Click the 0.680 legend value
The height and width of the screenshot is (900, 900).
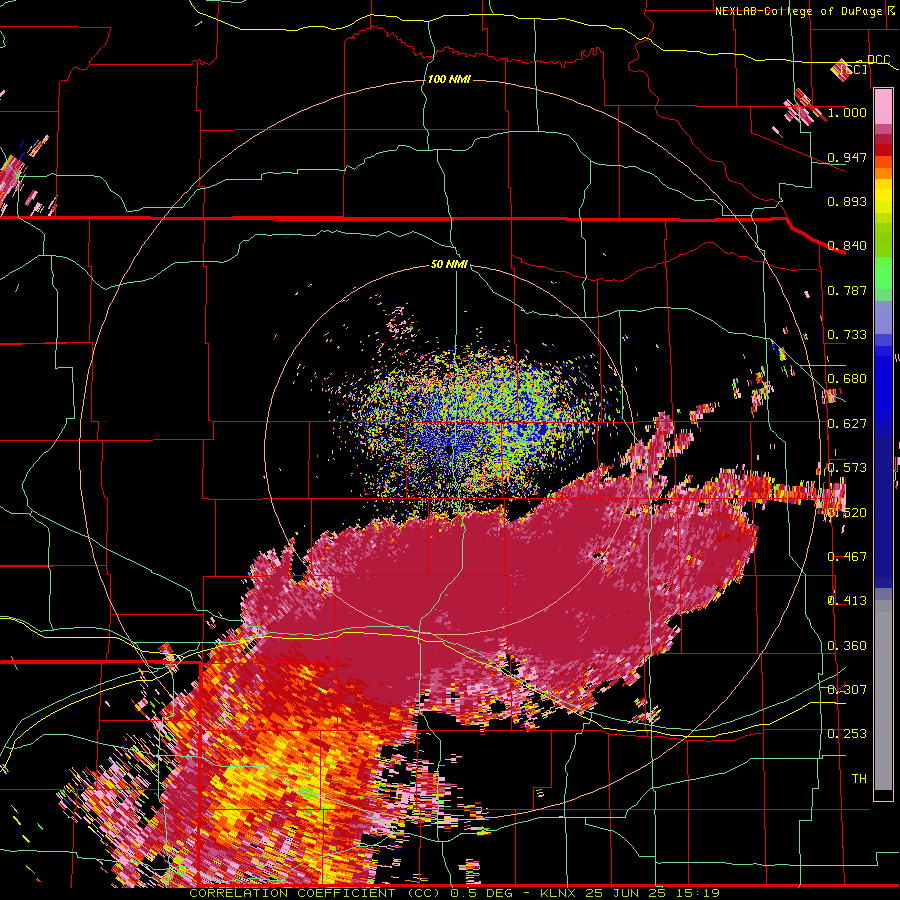pyautogui.click(x=847, y=379)
